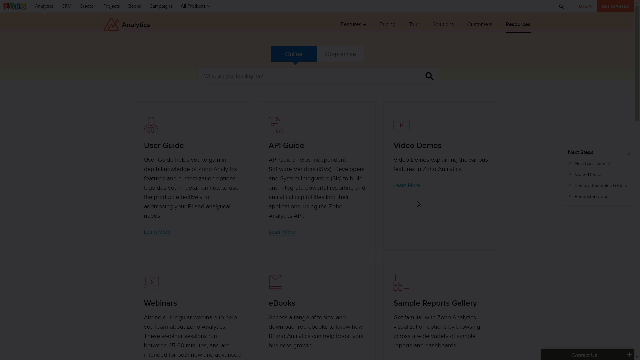Click the API Guide code icon
This screenshot has height=360, width=640.
[276, 125]
